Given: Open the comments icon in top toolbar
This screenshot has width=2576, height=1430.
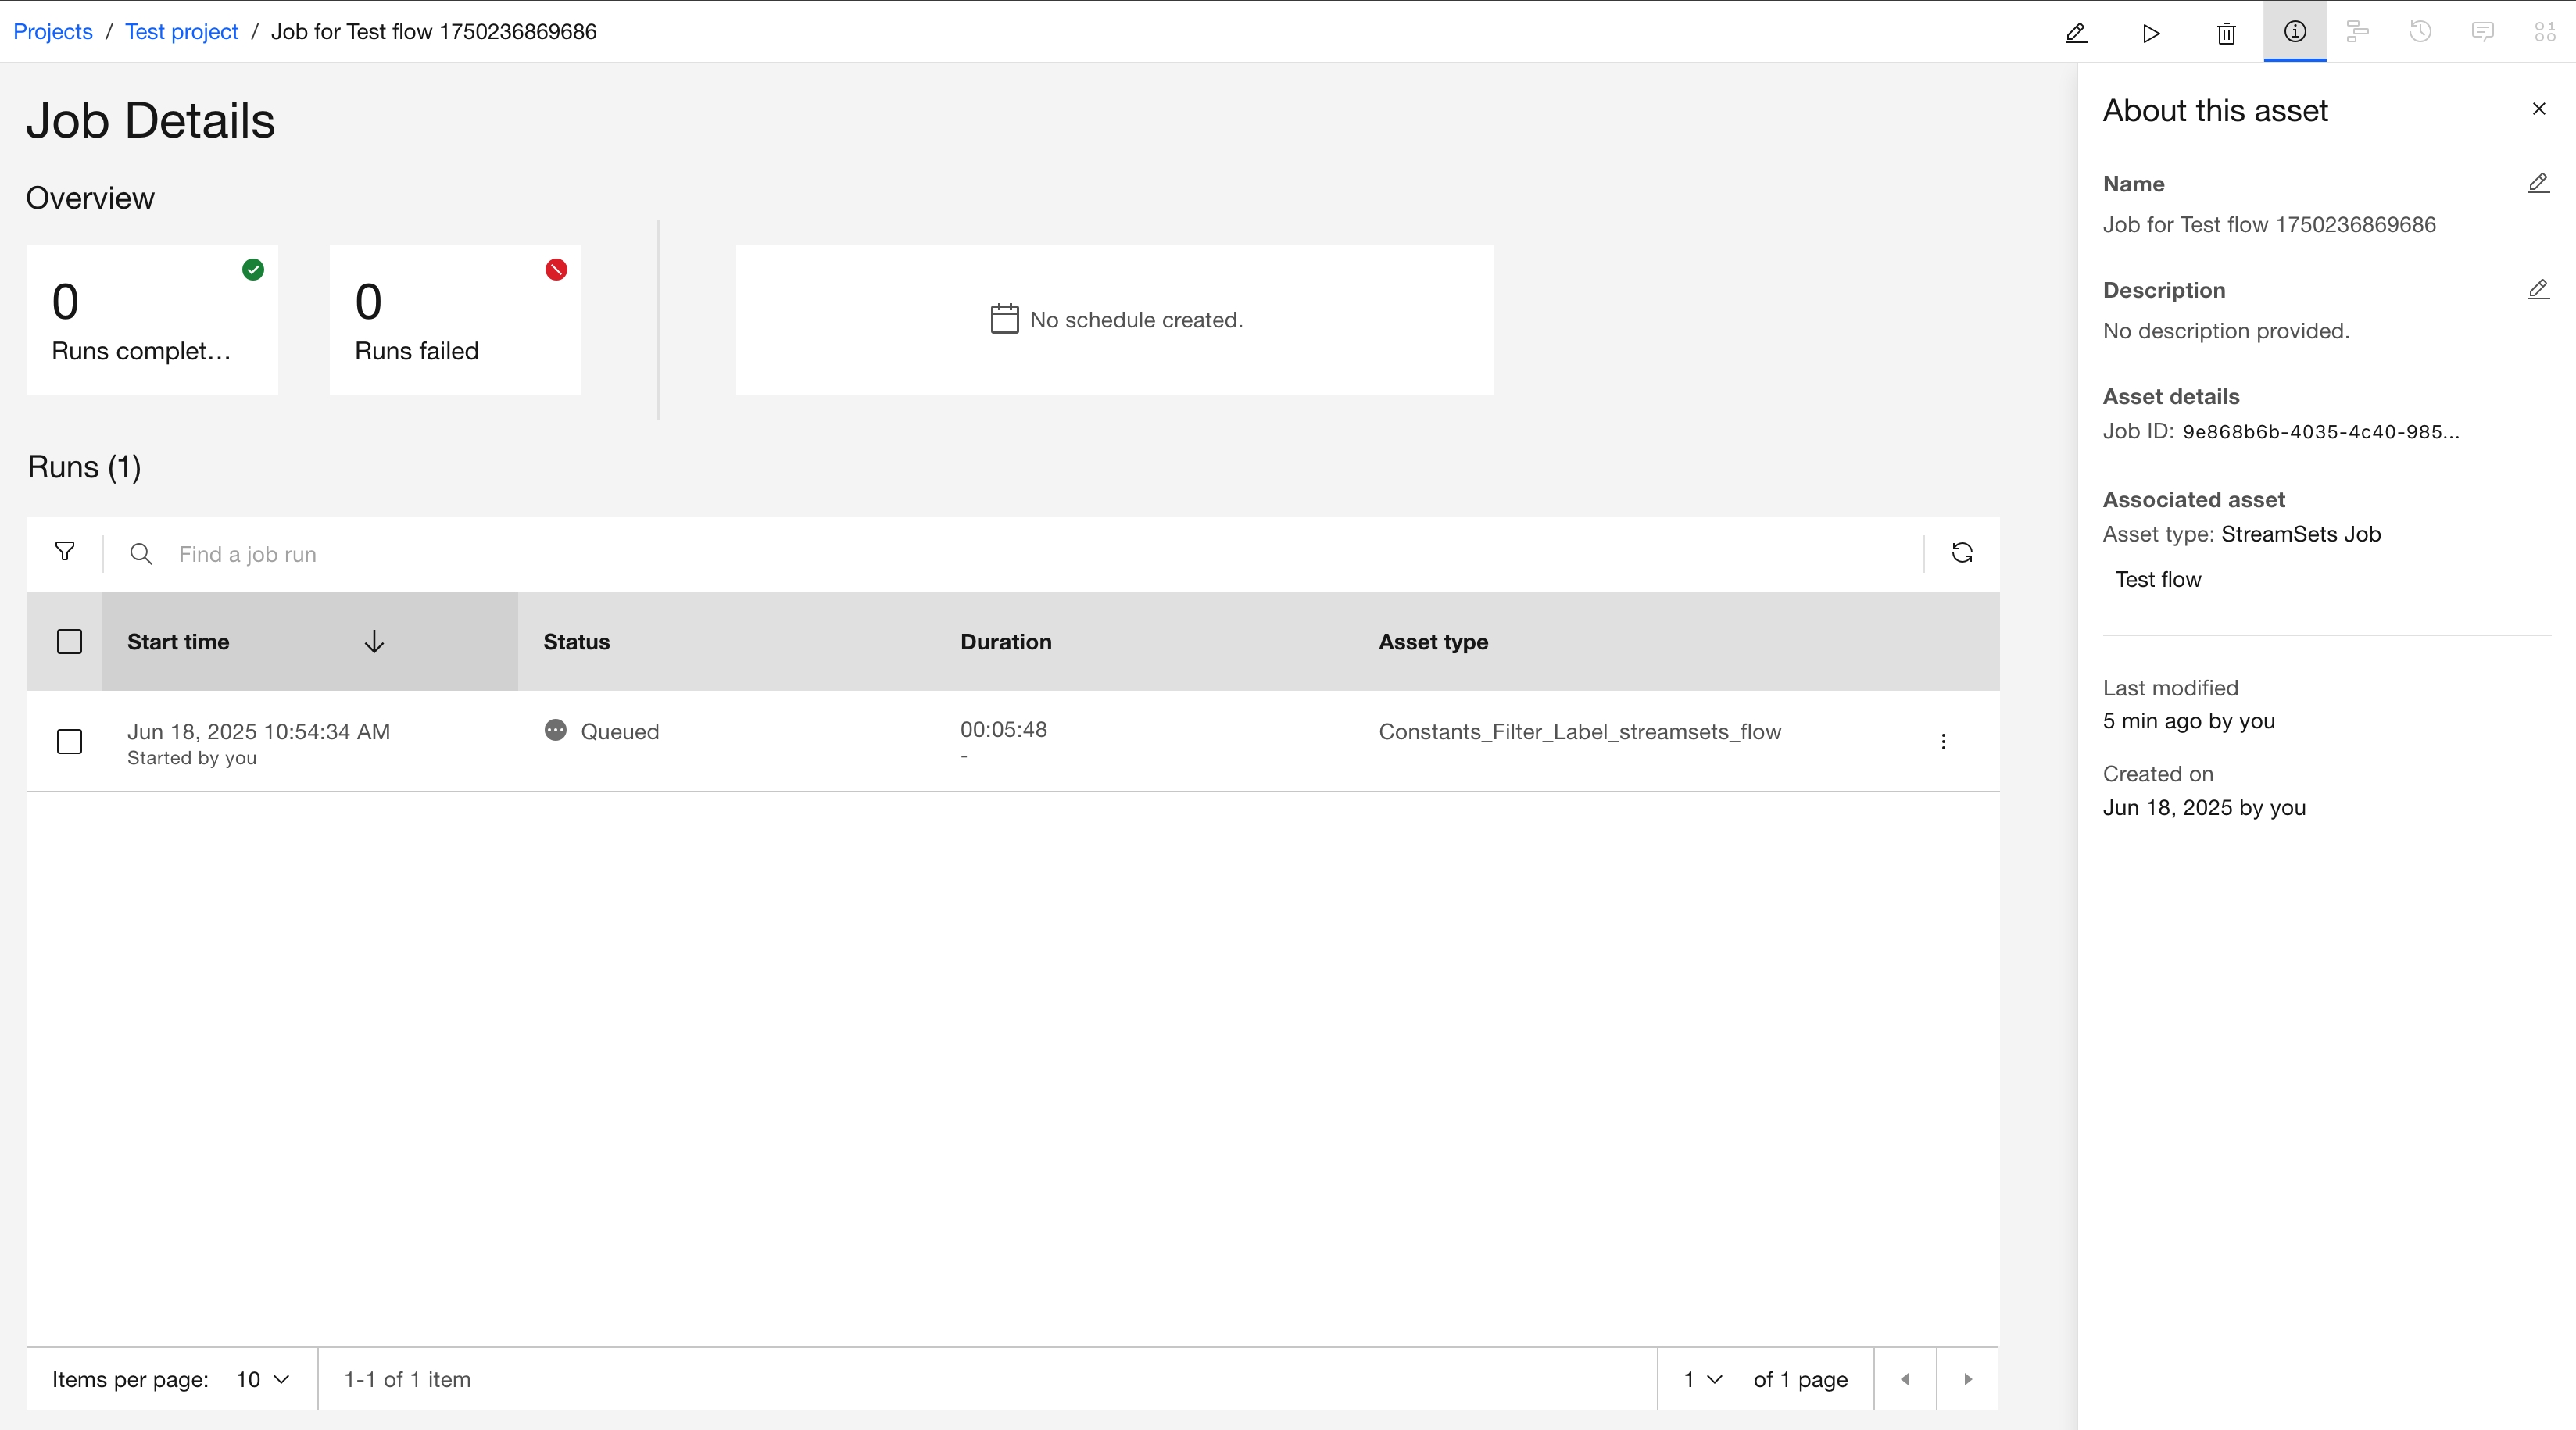Looking at the screenshot, I should pos(2482,32).
